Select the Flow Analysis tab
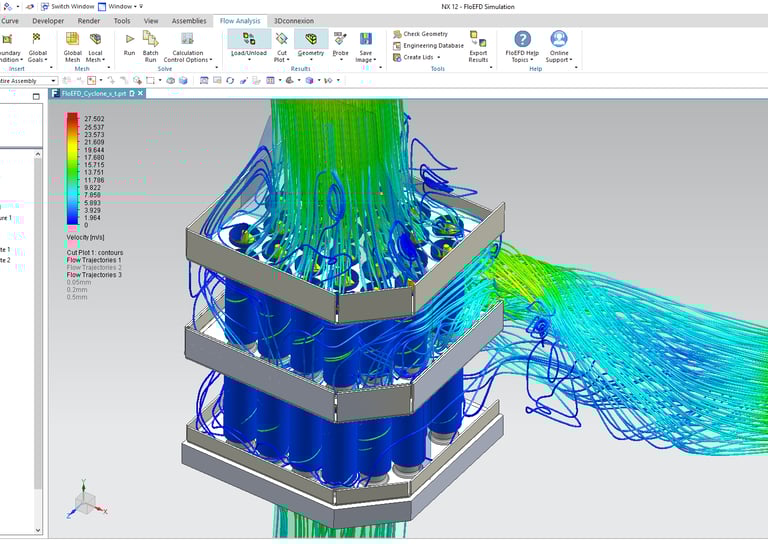This screenshot has height=550, width=768. tap(240, 21)
